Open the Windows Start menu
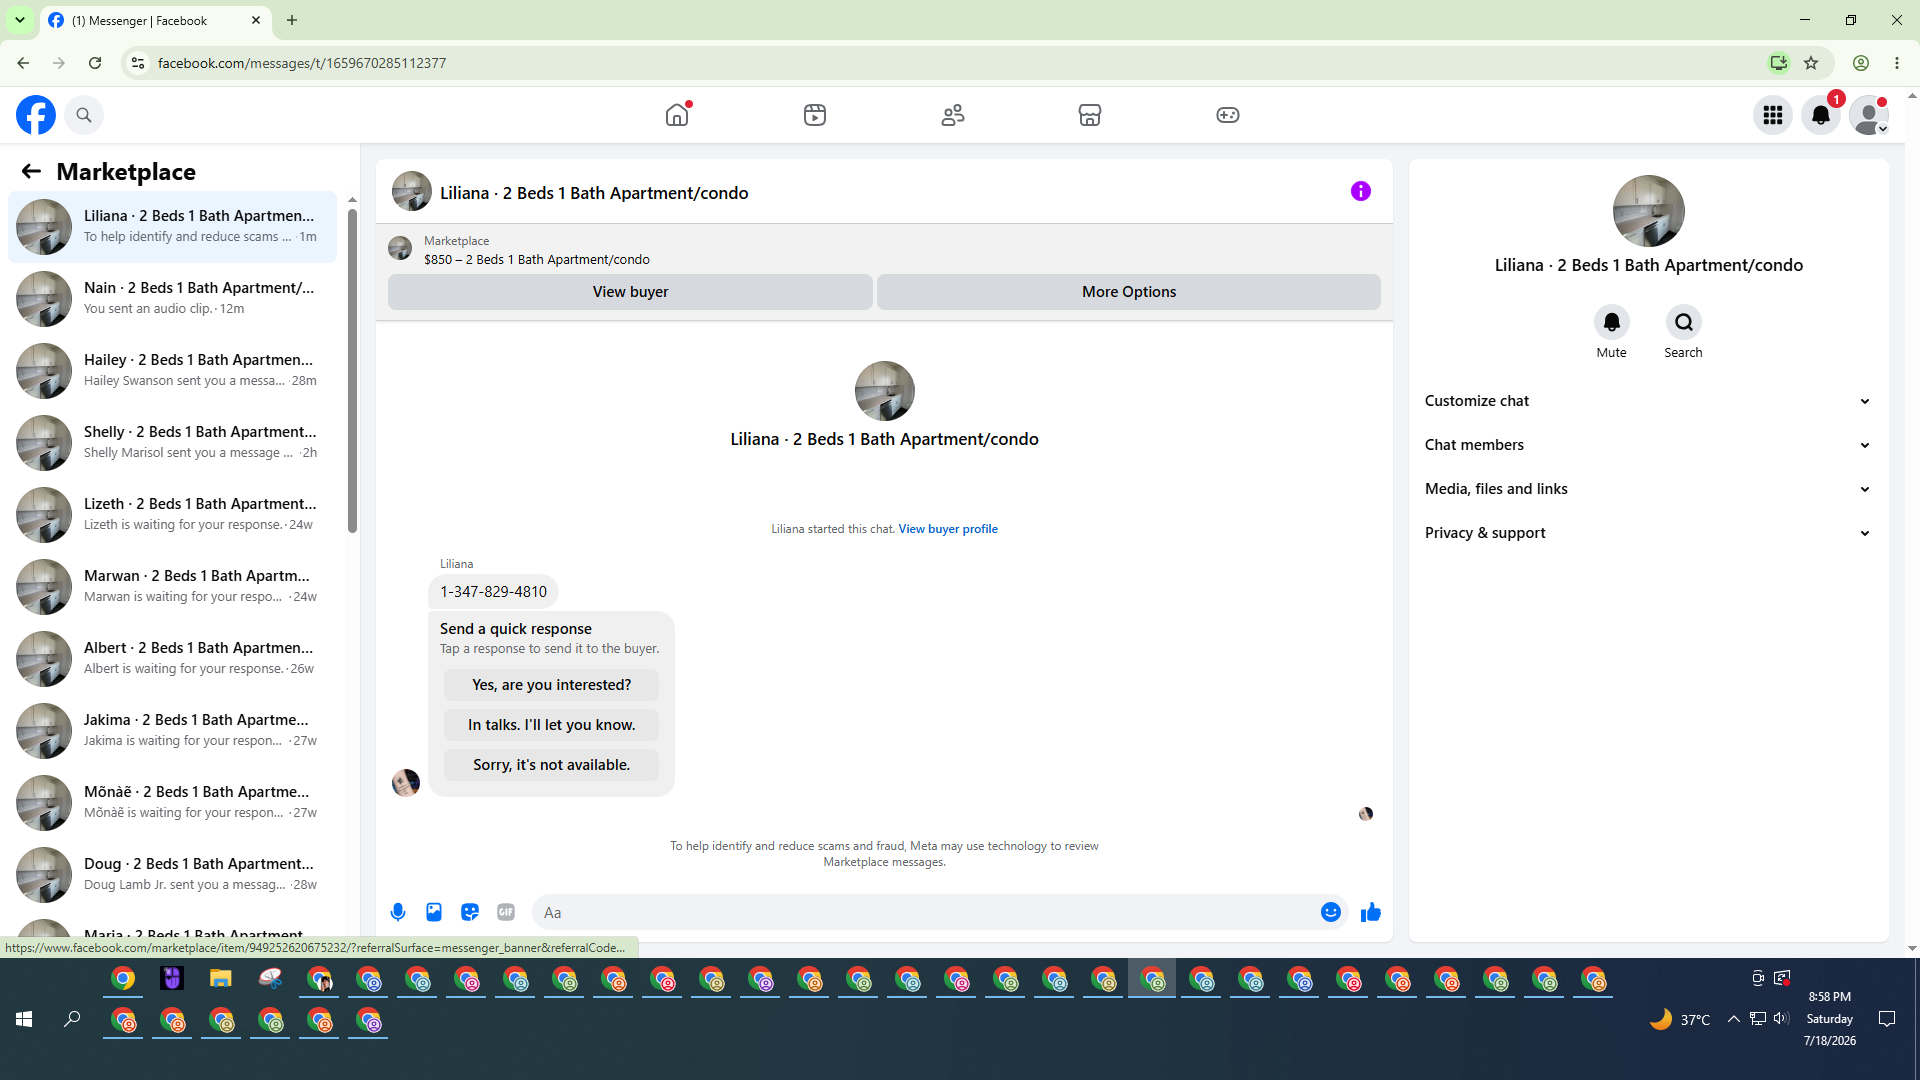 pyautogui.click(x=24, y=1019)
